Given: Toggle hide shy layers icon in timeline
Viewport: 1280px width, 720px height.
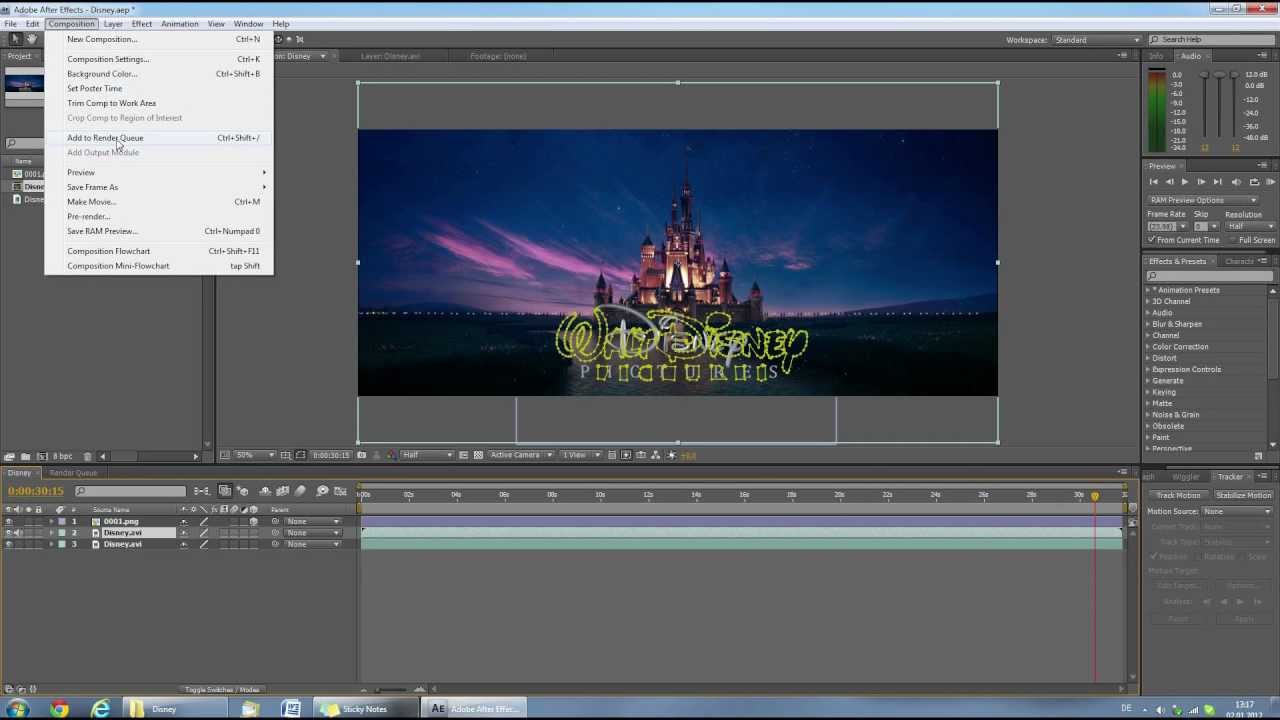Looking at the screenshot, I should (x=265, y=491).
